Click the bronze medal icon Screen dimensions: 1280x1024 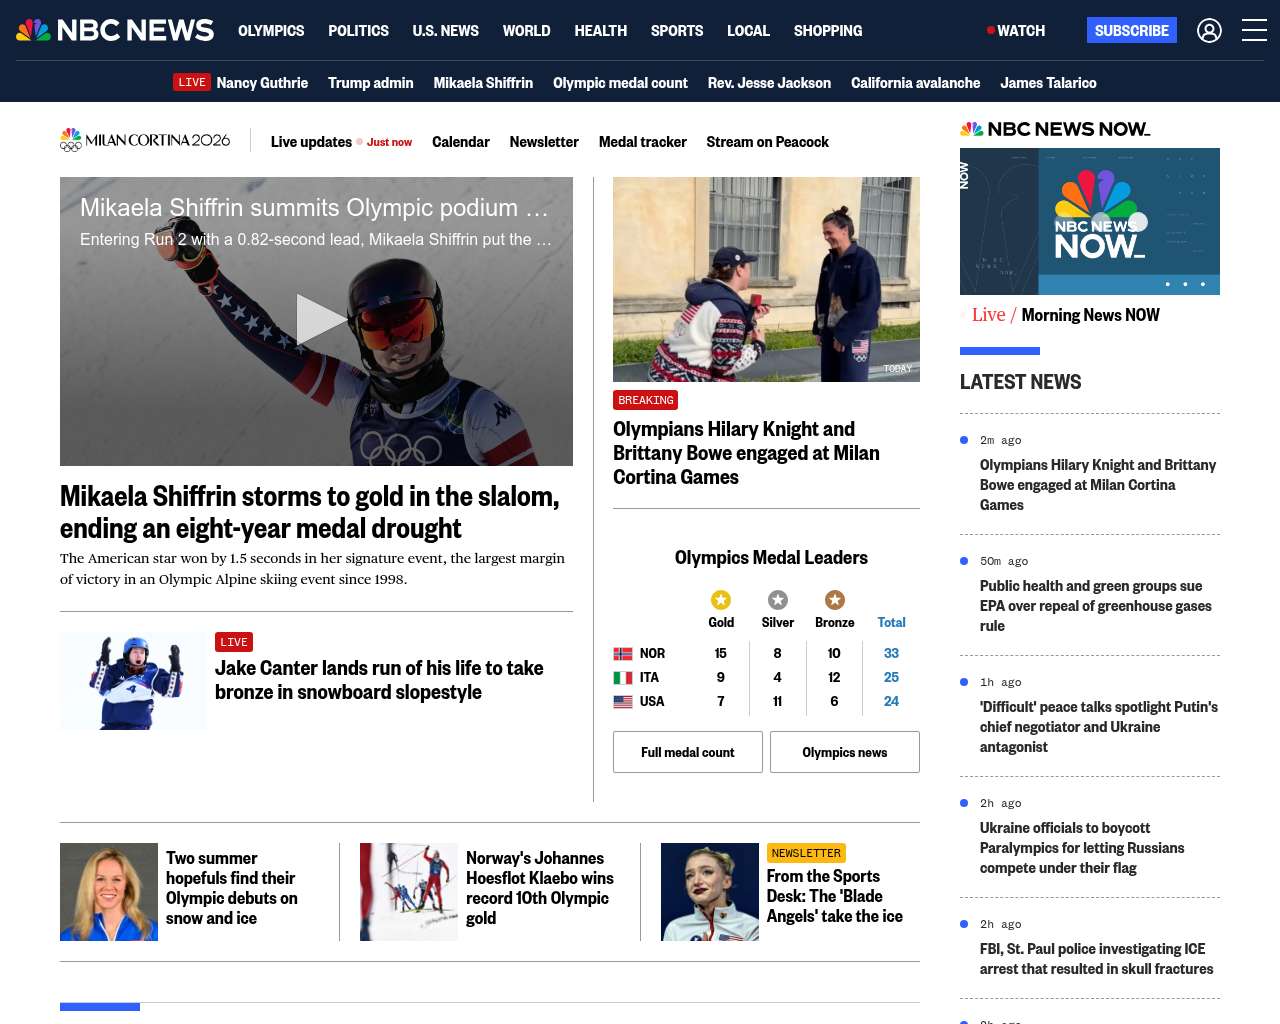pyautogui.click(x=834, y=600)
